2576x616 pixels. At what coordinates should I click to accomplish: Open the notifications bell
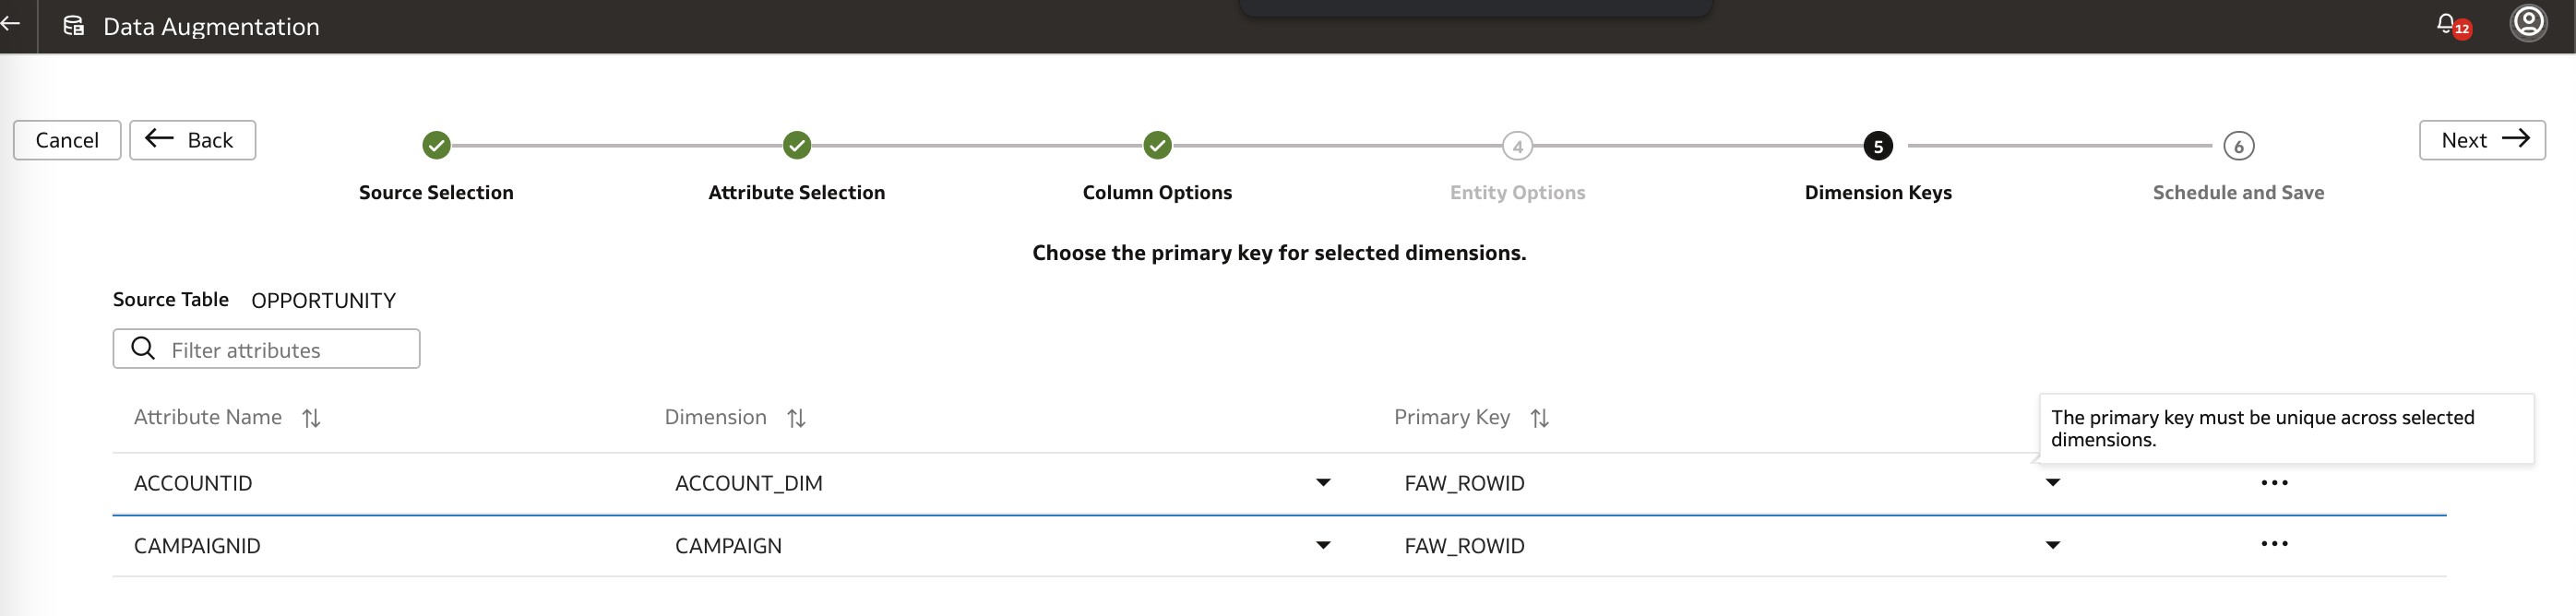coord(2446,23)
